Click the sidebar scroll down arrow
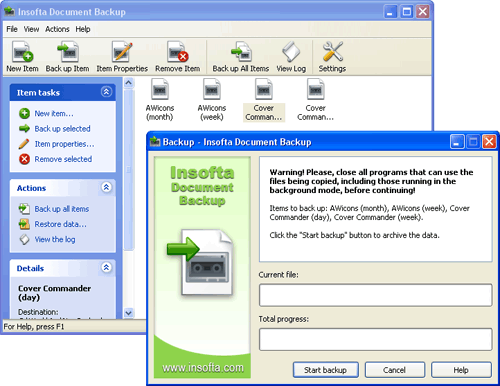Viewport: 500px width, 386px height. 129,313
